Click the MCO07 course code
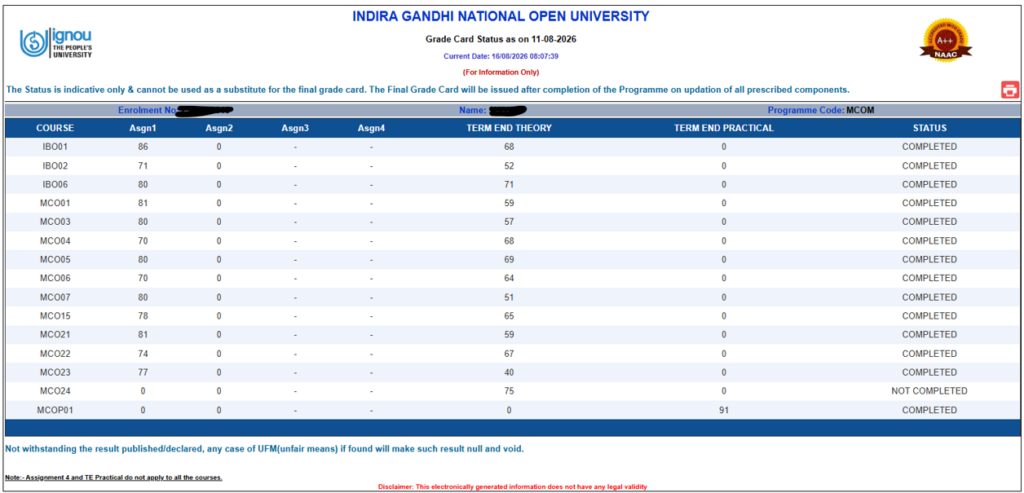1024x493 pixels. tap(55, 297)
